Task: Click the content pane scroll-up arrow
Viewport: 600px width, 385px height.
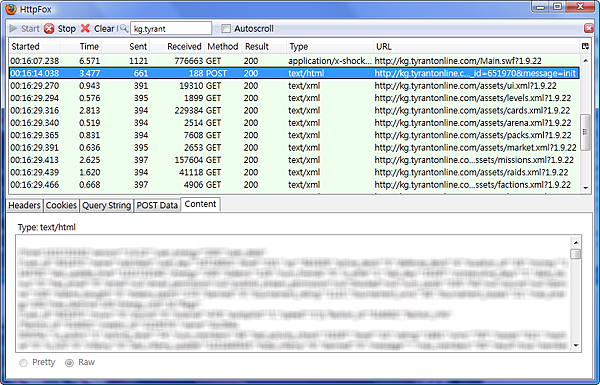Action: point(576,243)
